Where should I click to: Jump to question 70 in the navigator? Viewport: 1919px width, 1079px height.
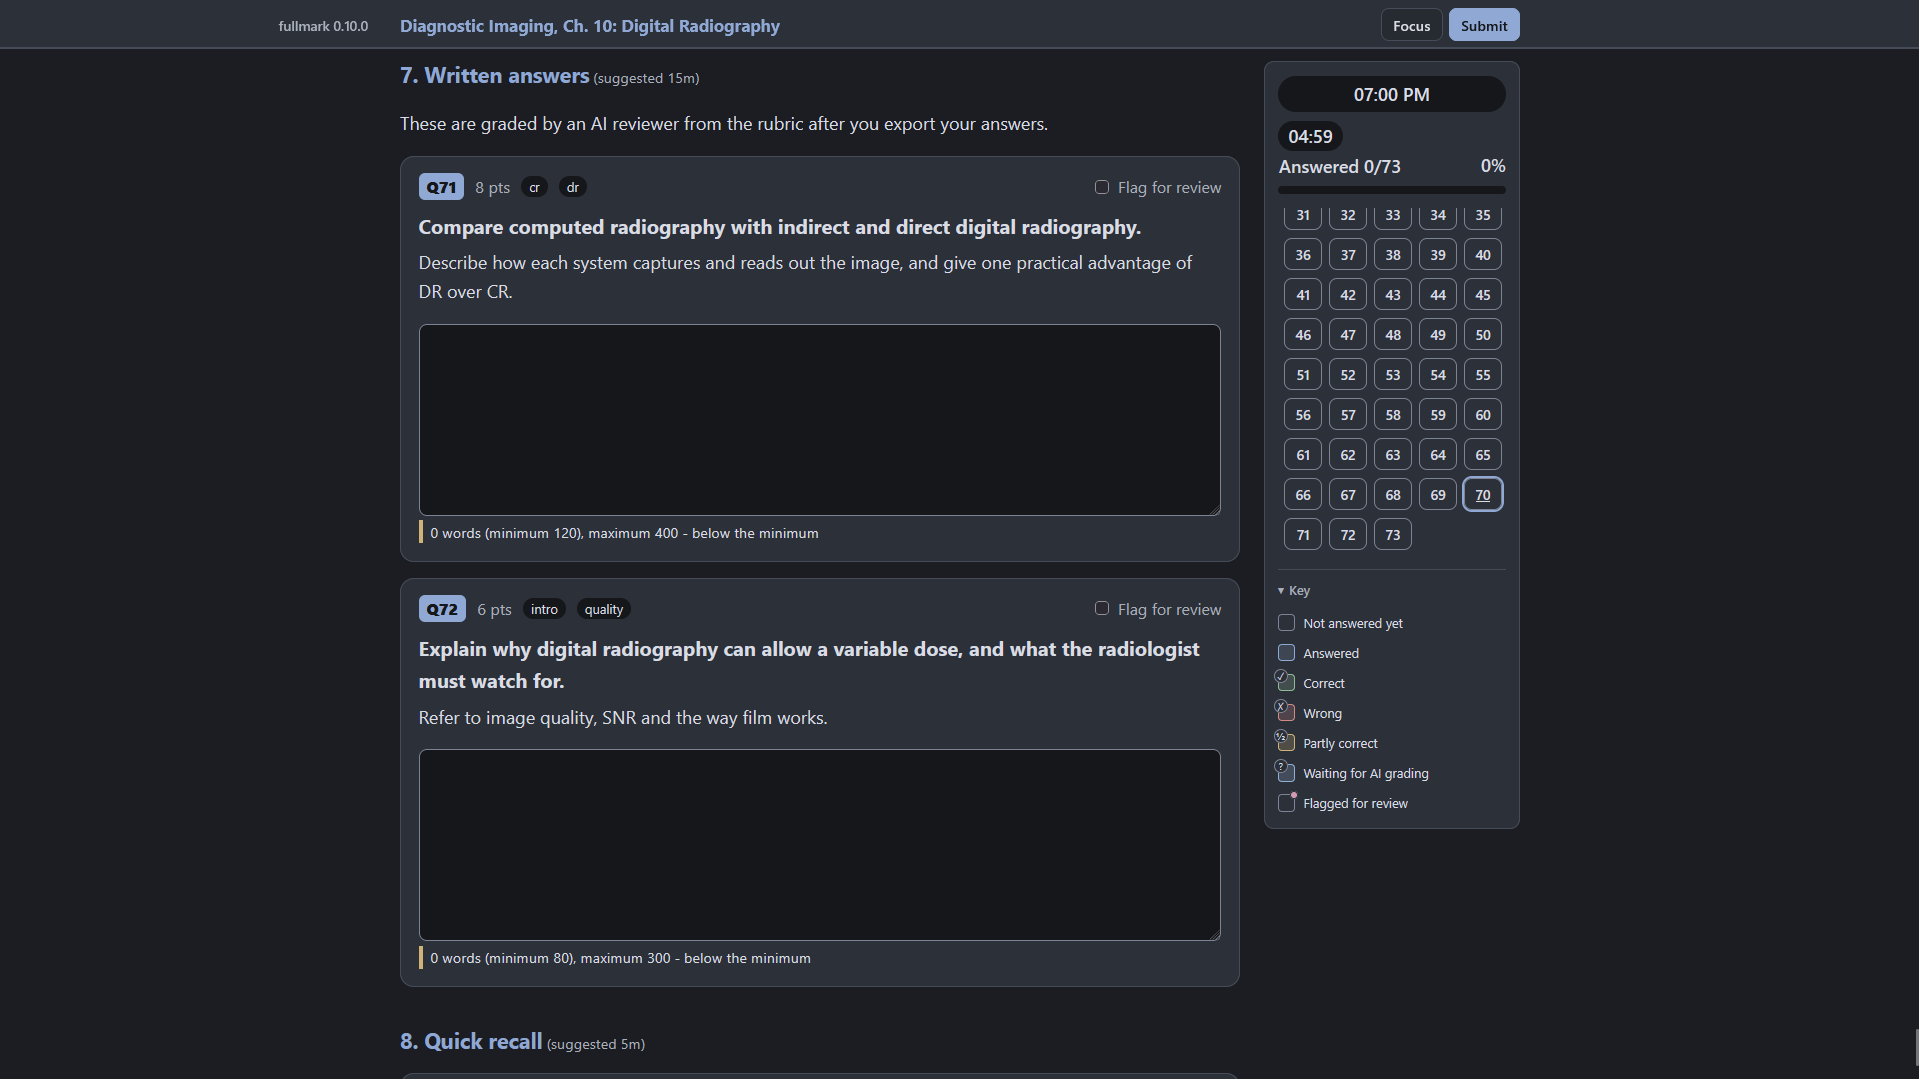[x=1483, y=494]
